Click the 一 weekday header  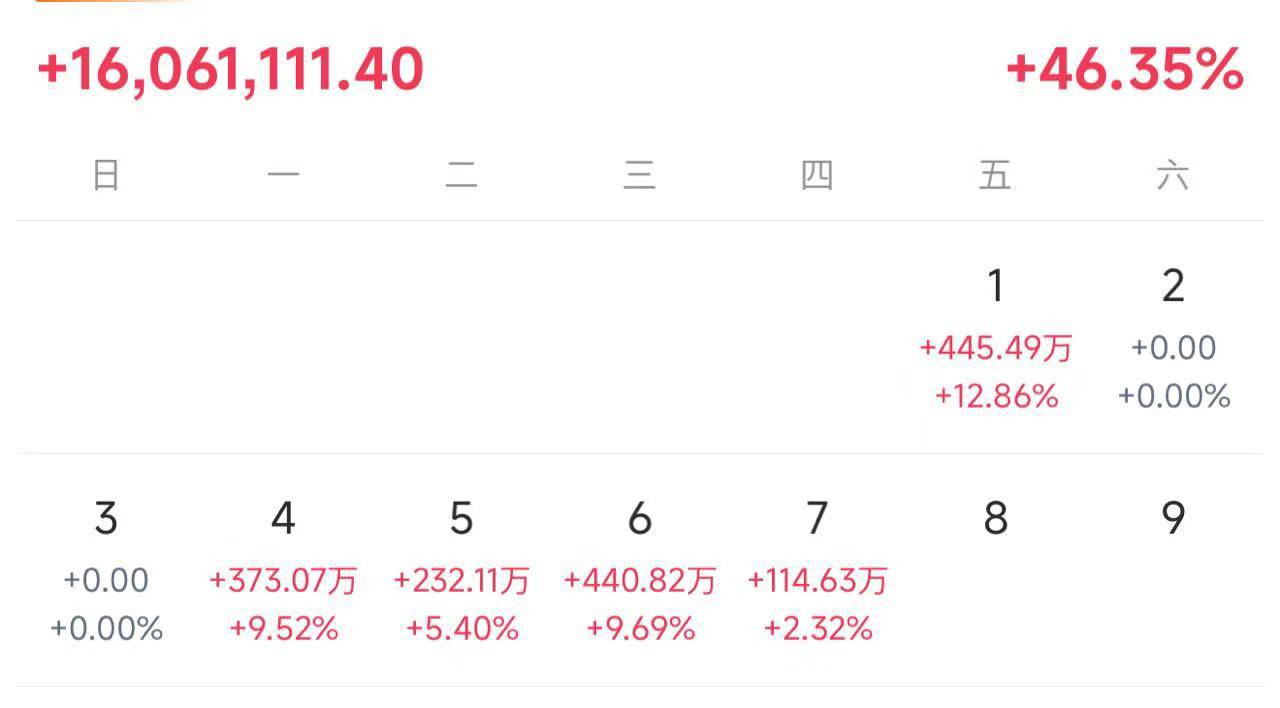pos(283,175)
